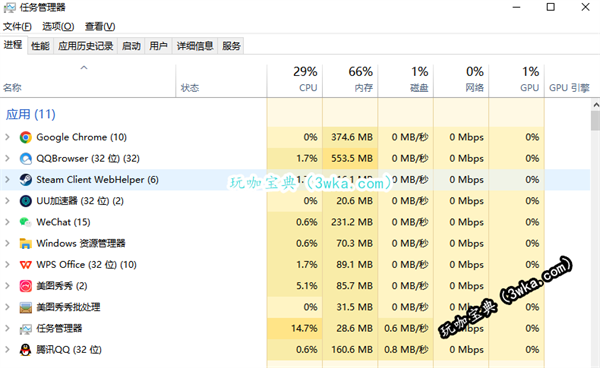Click the 任务管理器 process row icon
This screenshot has width=600, height=368.
(26, 329)
